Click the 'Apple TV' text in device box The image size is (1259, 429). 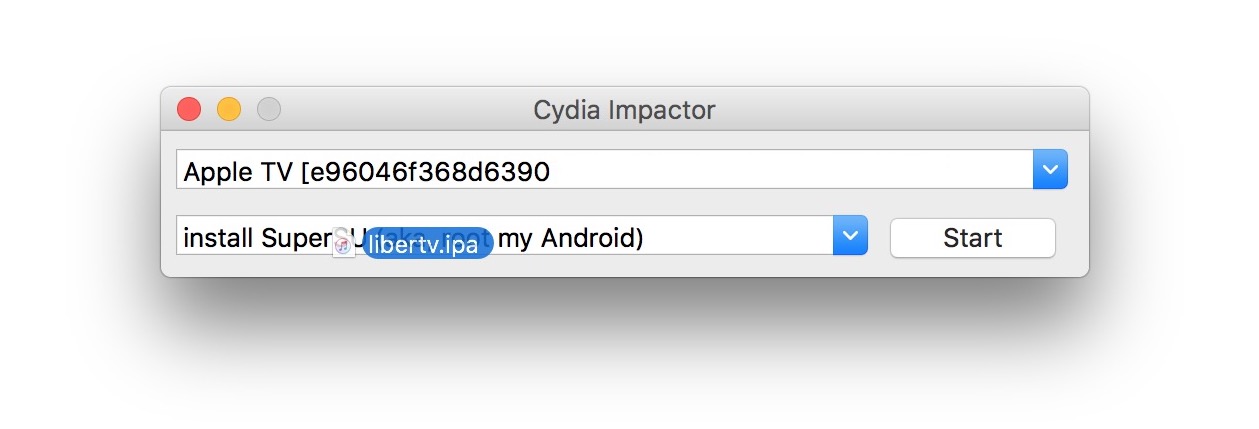click(237, 172)
